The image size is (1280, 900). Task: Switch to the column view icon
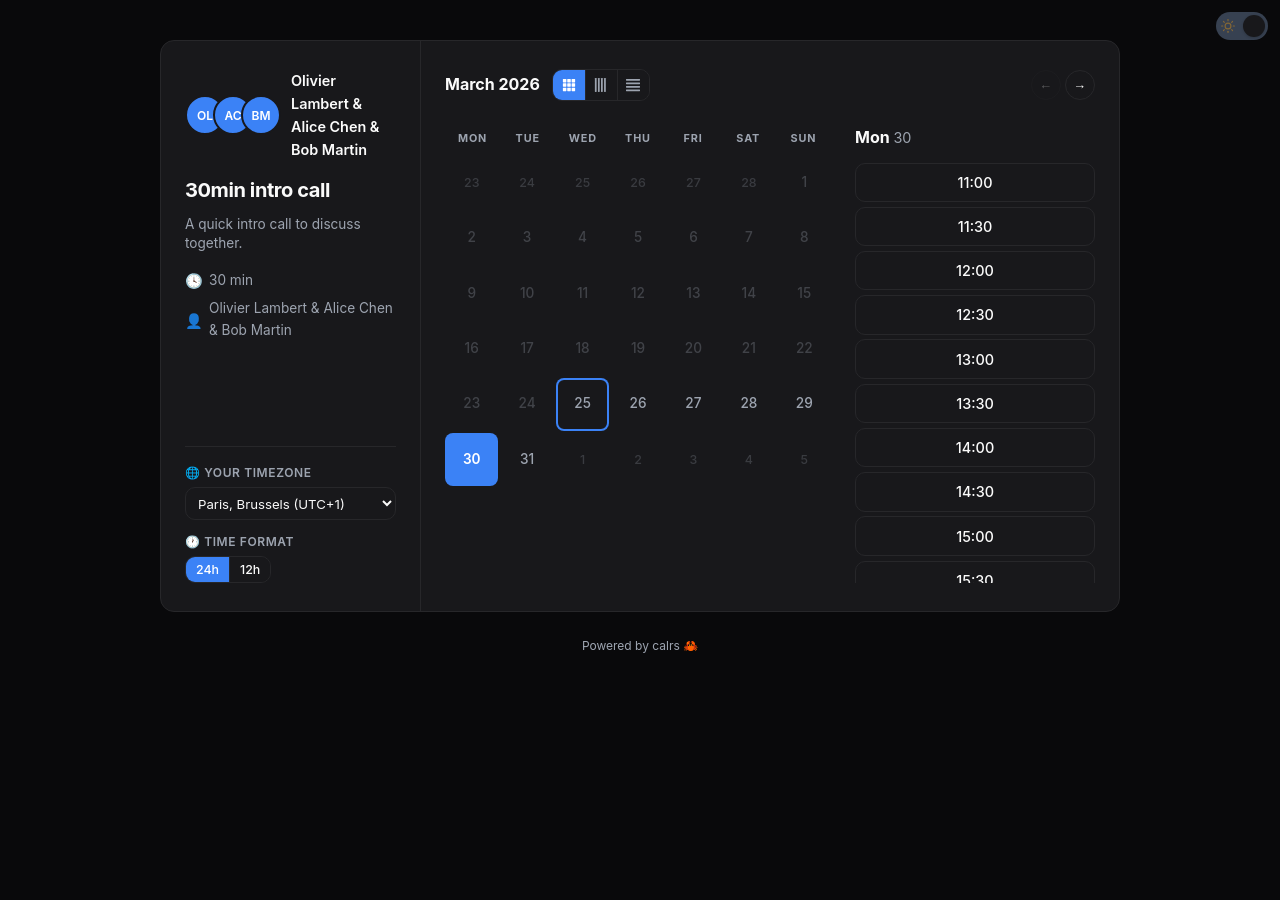[600, 85]
